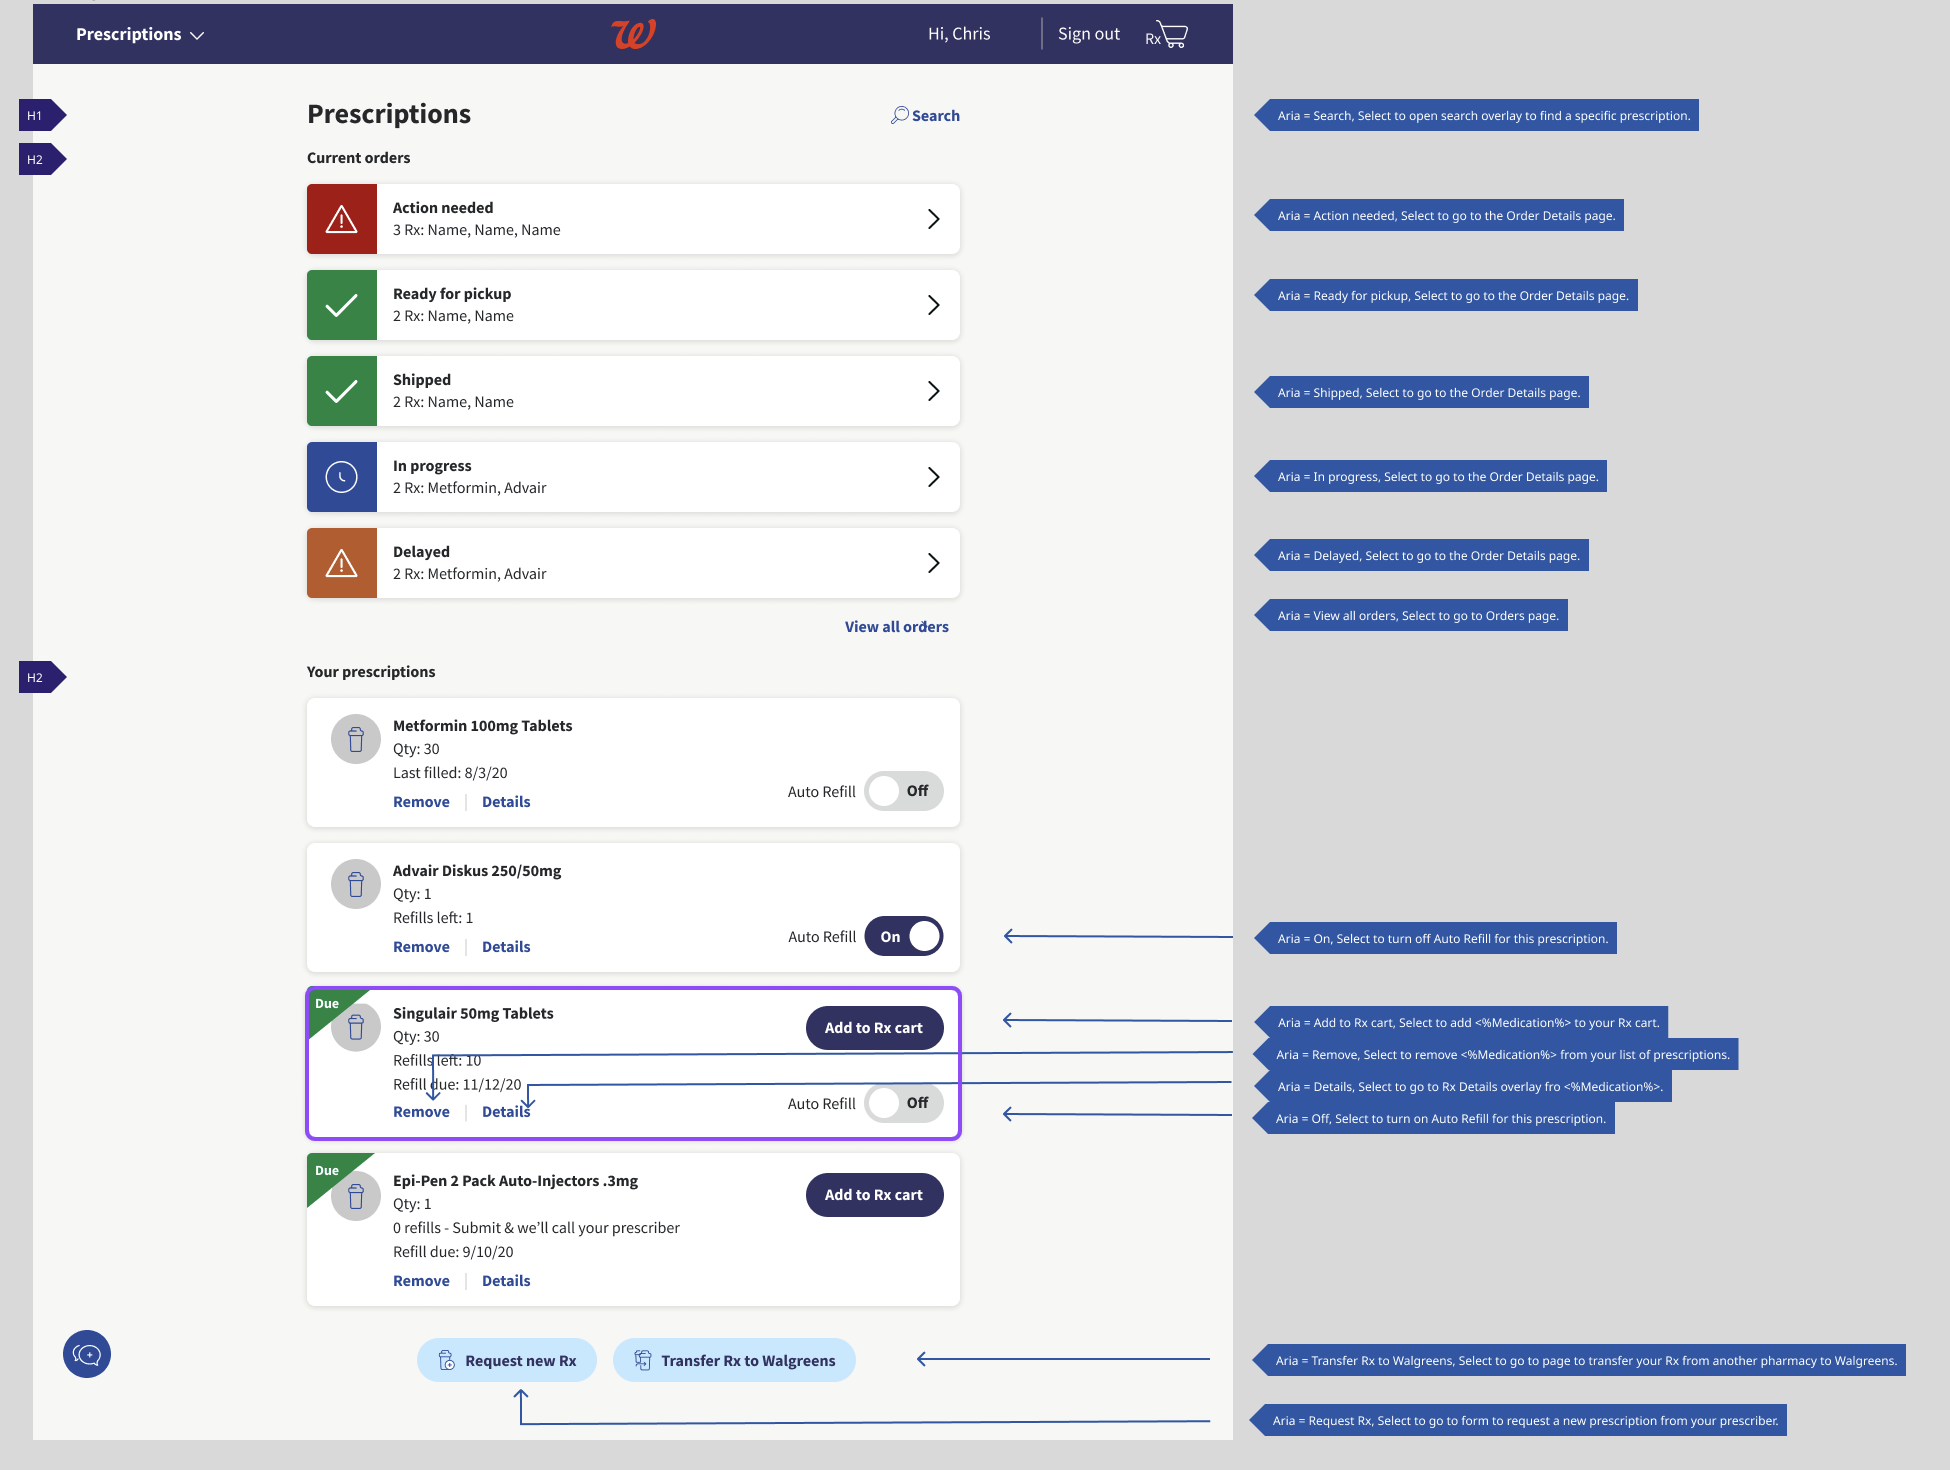Open View all orders link
The image size is (1950, 1470).
pos(896,627)
